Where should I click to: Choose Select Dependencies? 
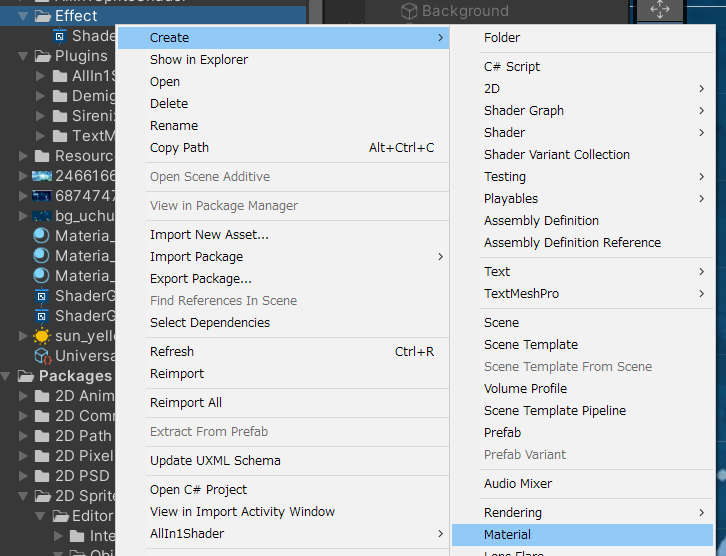point(283,323)
